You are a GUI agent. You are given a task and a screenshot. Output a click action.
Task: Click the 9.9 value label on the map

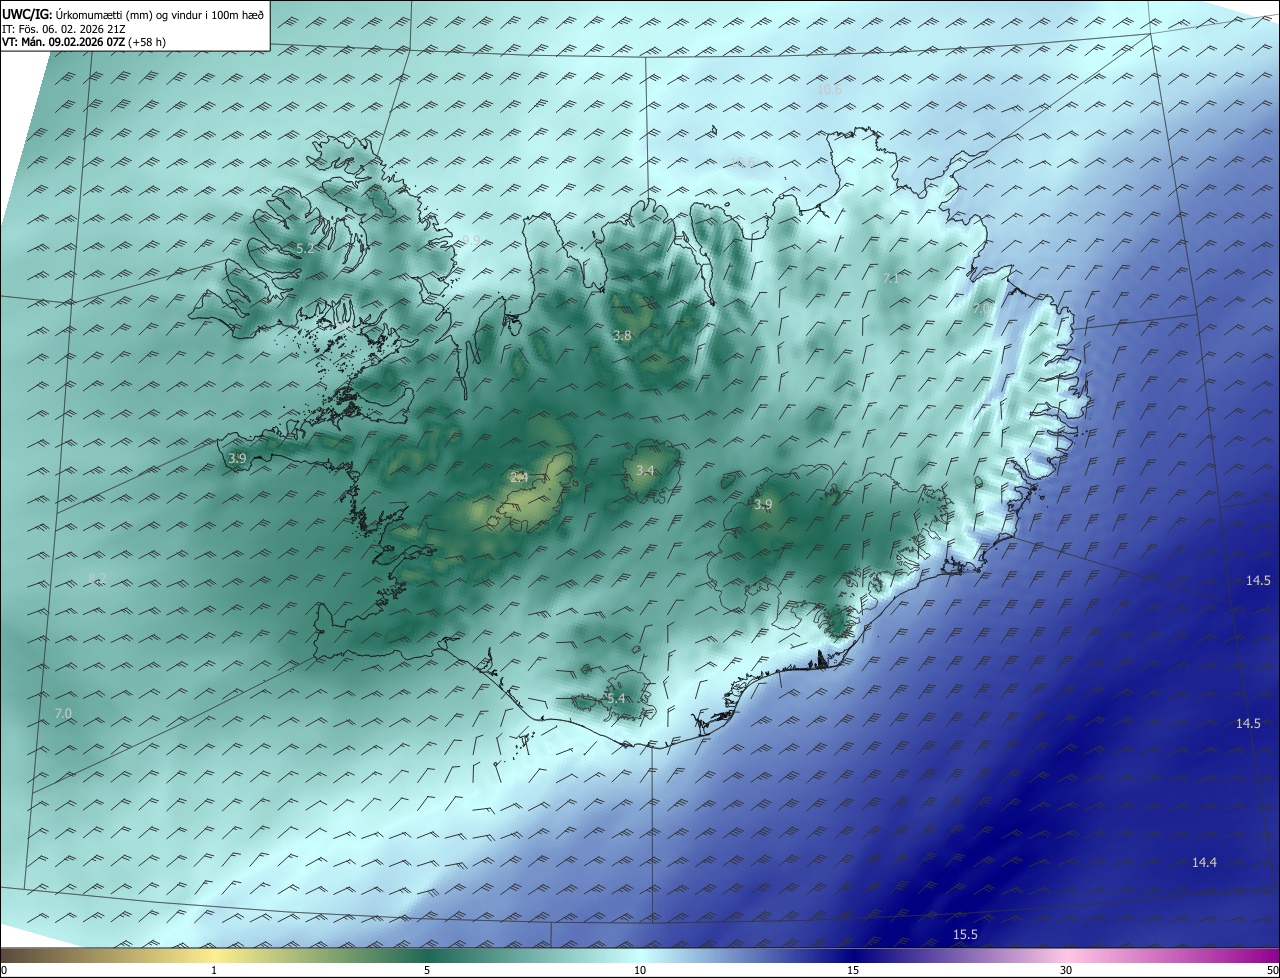(470, 241)
